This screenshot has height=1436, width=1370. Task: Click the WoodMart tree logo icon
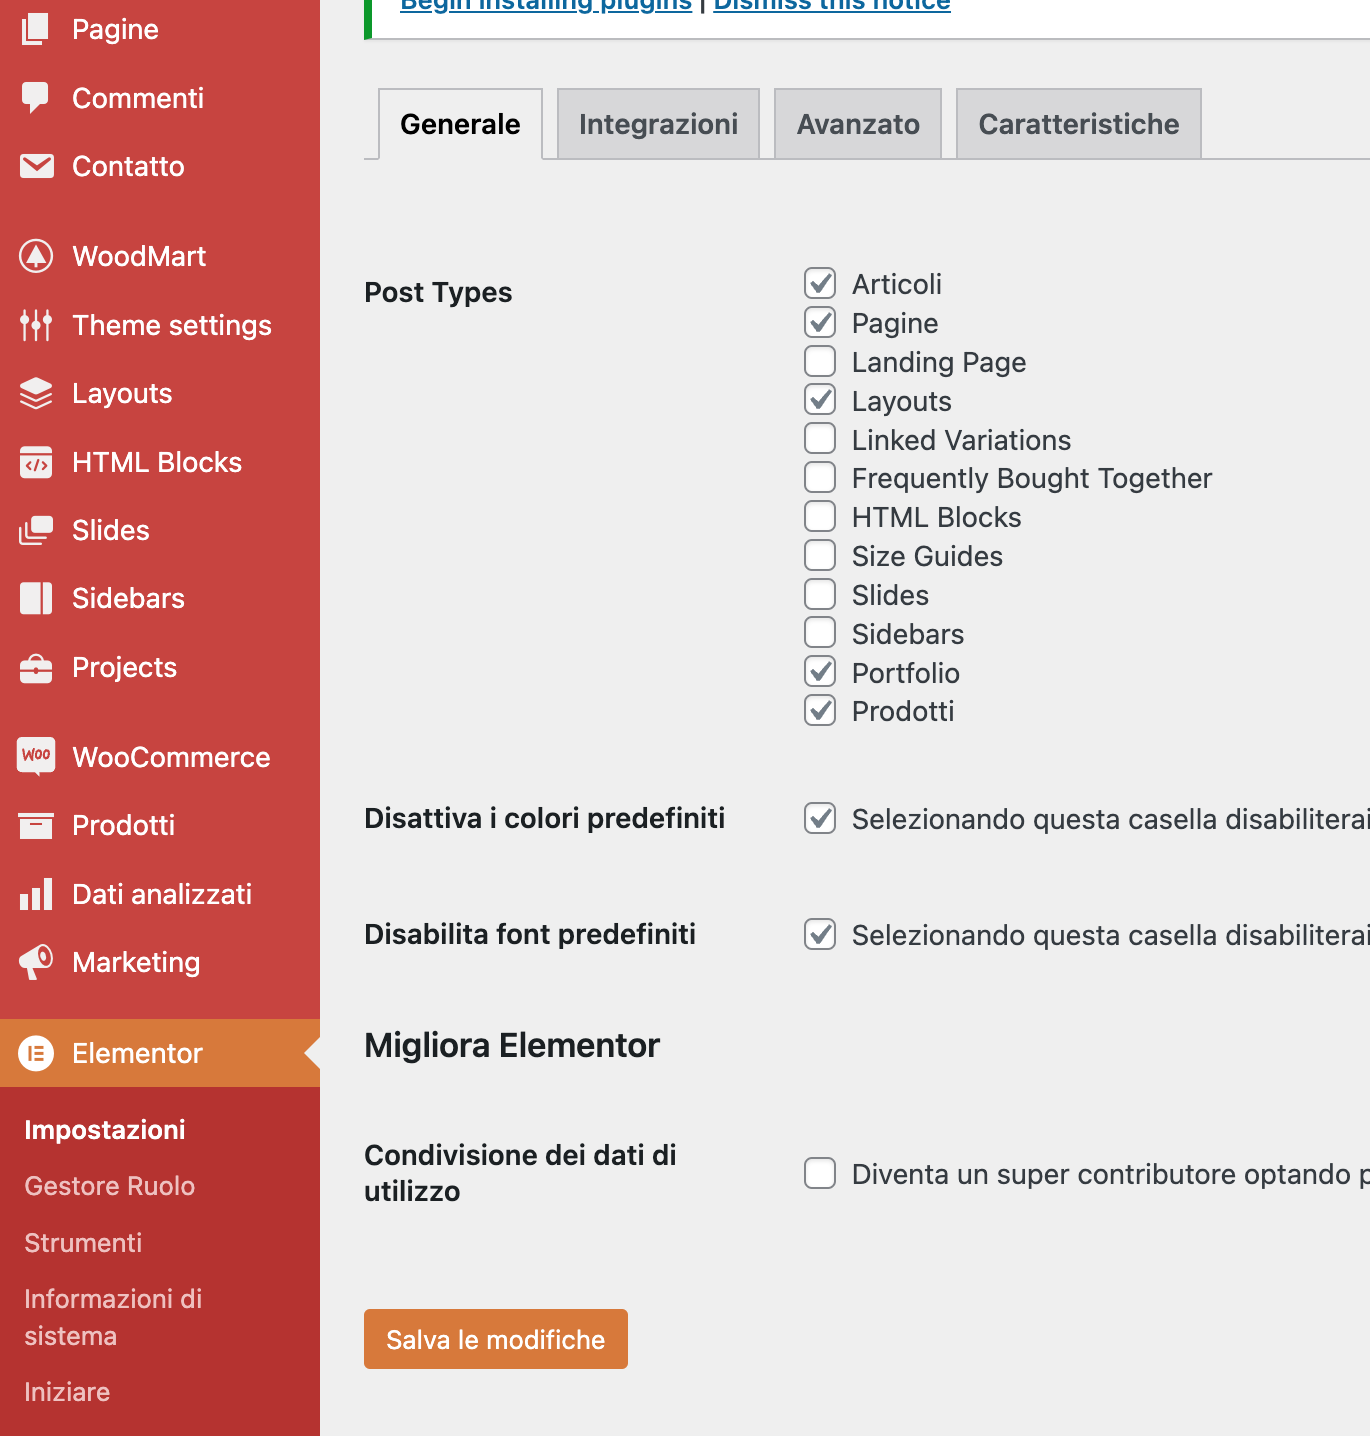point(36,256)
